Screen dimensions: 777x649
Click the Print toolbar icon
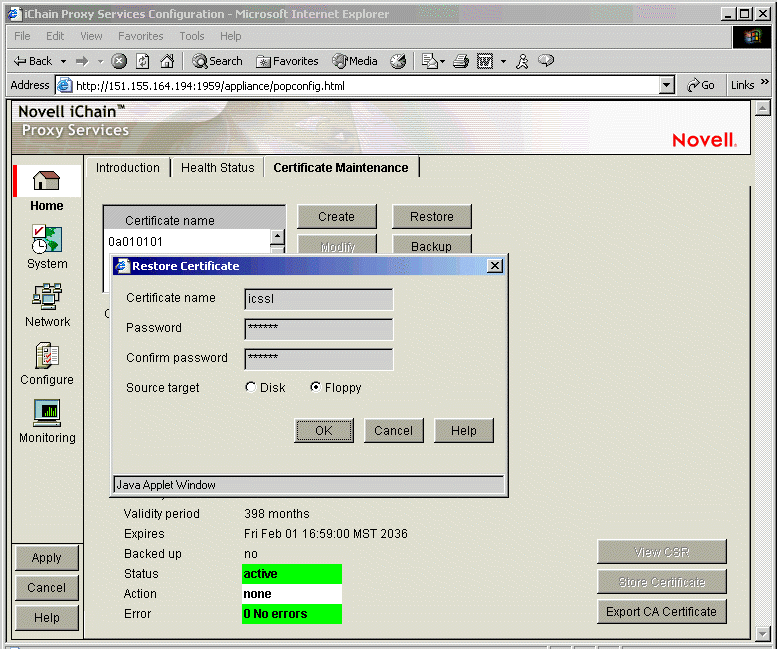[460, 61]
